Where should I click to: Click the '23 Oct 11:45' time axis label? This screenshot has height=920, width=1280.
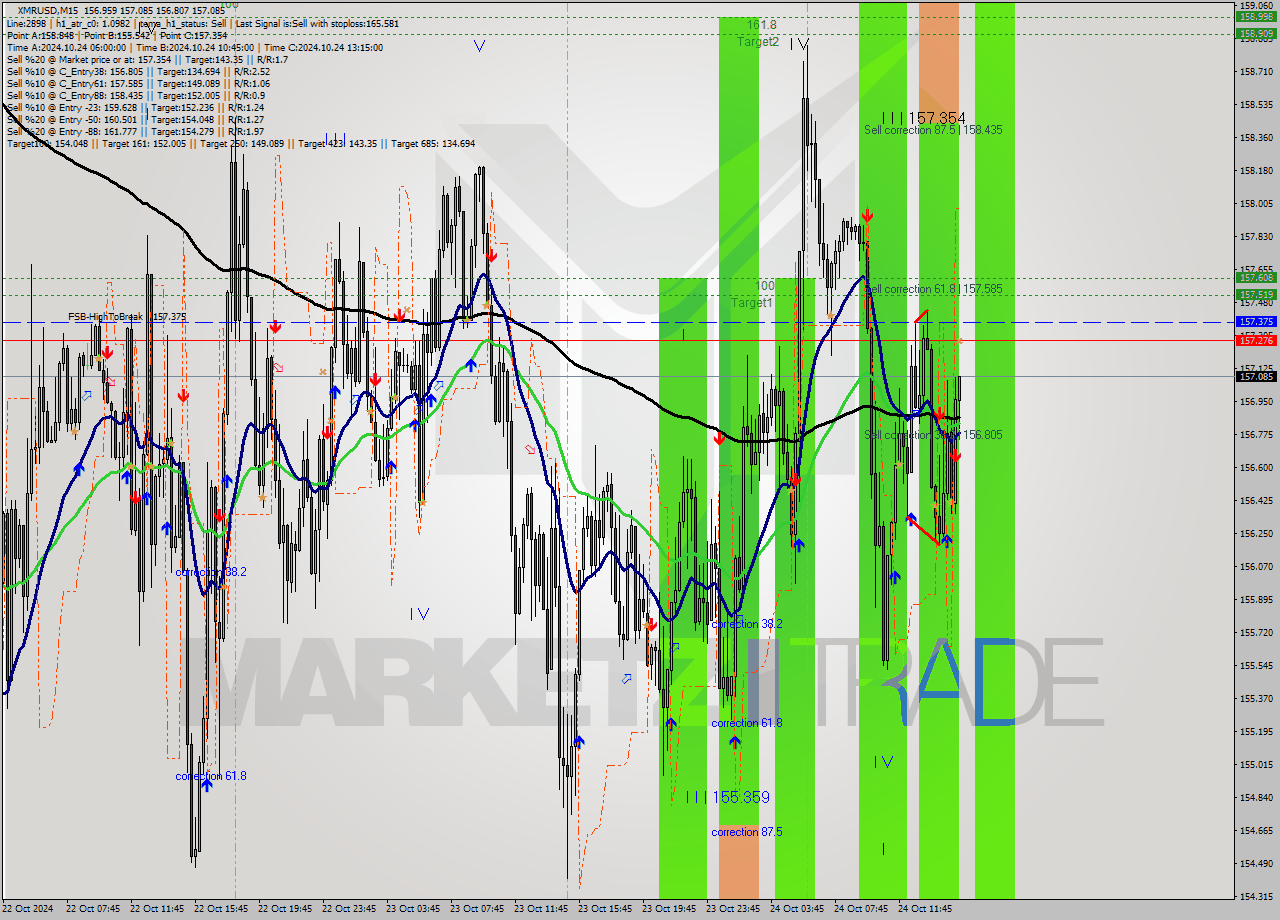[x=541, y=909]
